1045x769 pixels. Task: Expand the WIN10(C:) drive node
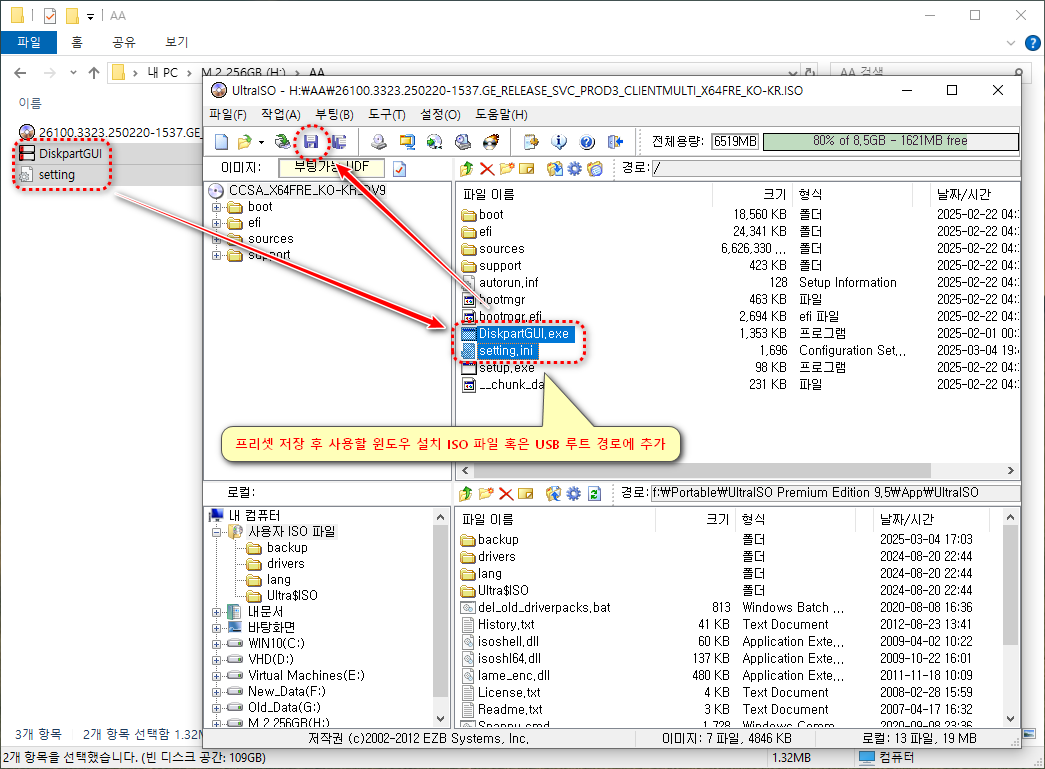(x=217, y=644)
